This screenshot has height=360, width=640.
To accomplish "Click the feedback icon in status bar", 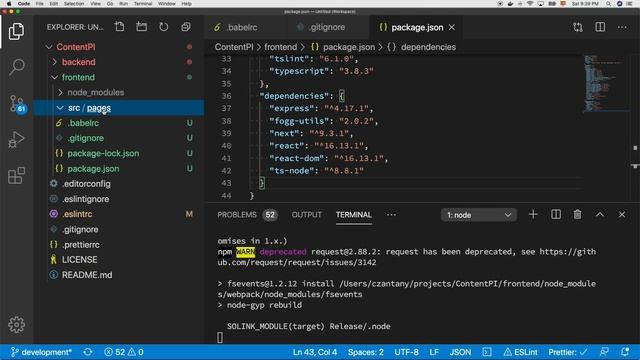I will (604, 352).
